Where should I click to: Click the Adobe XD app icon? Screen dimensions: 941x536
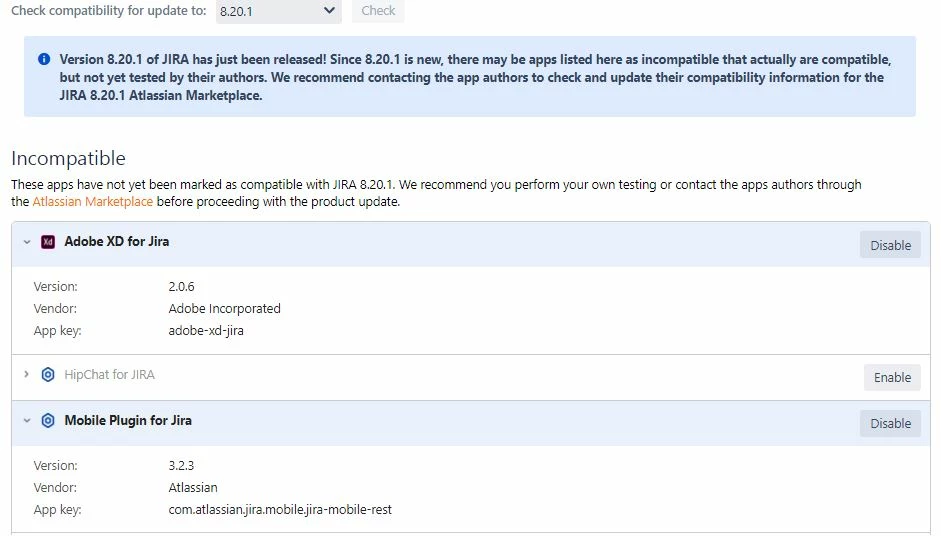[x=48, y=242]
